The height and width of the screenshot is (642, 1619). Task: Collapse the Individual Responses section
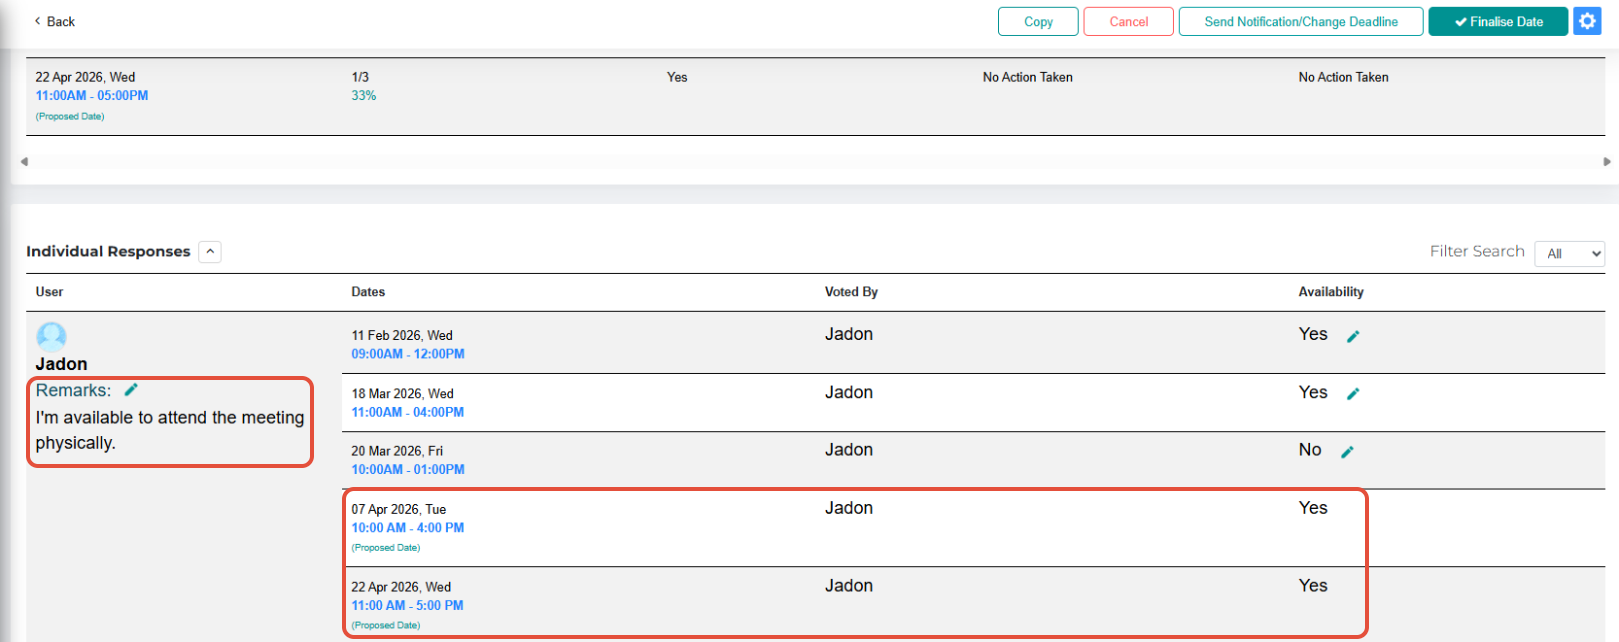pos(210,252)
